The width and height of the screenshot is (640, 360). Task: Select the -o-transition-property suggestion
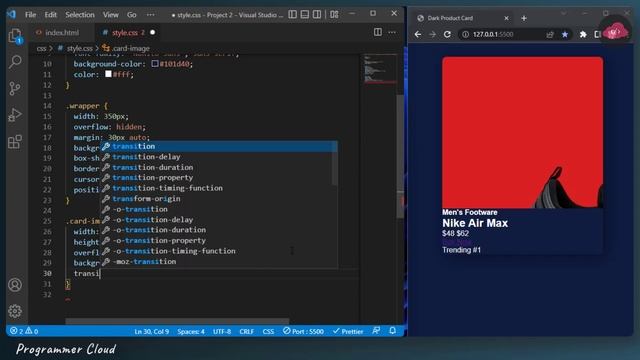(218, 240)
